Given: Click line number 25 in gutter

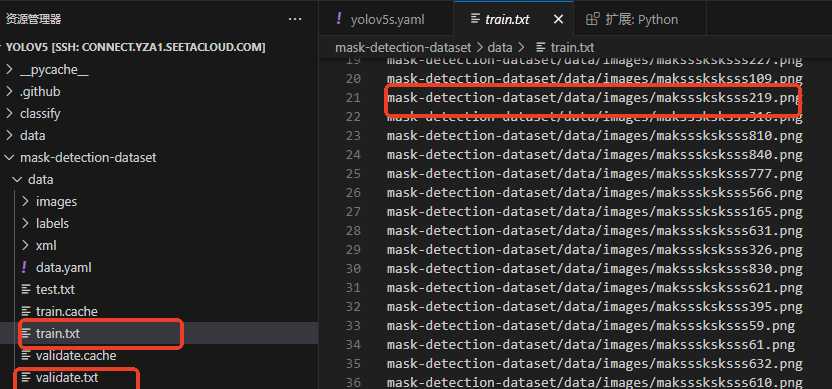Looking at the screenshot, I should 353,174.
